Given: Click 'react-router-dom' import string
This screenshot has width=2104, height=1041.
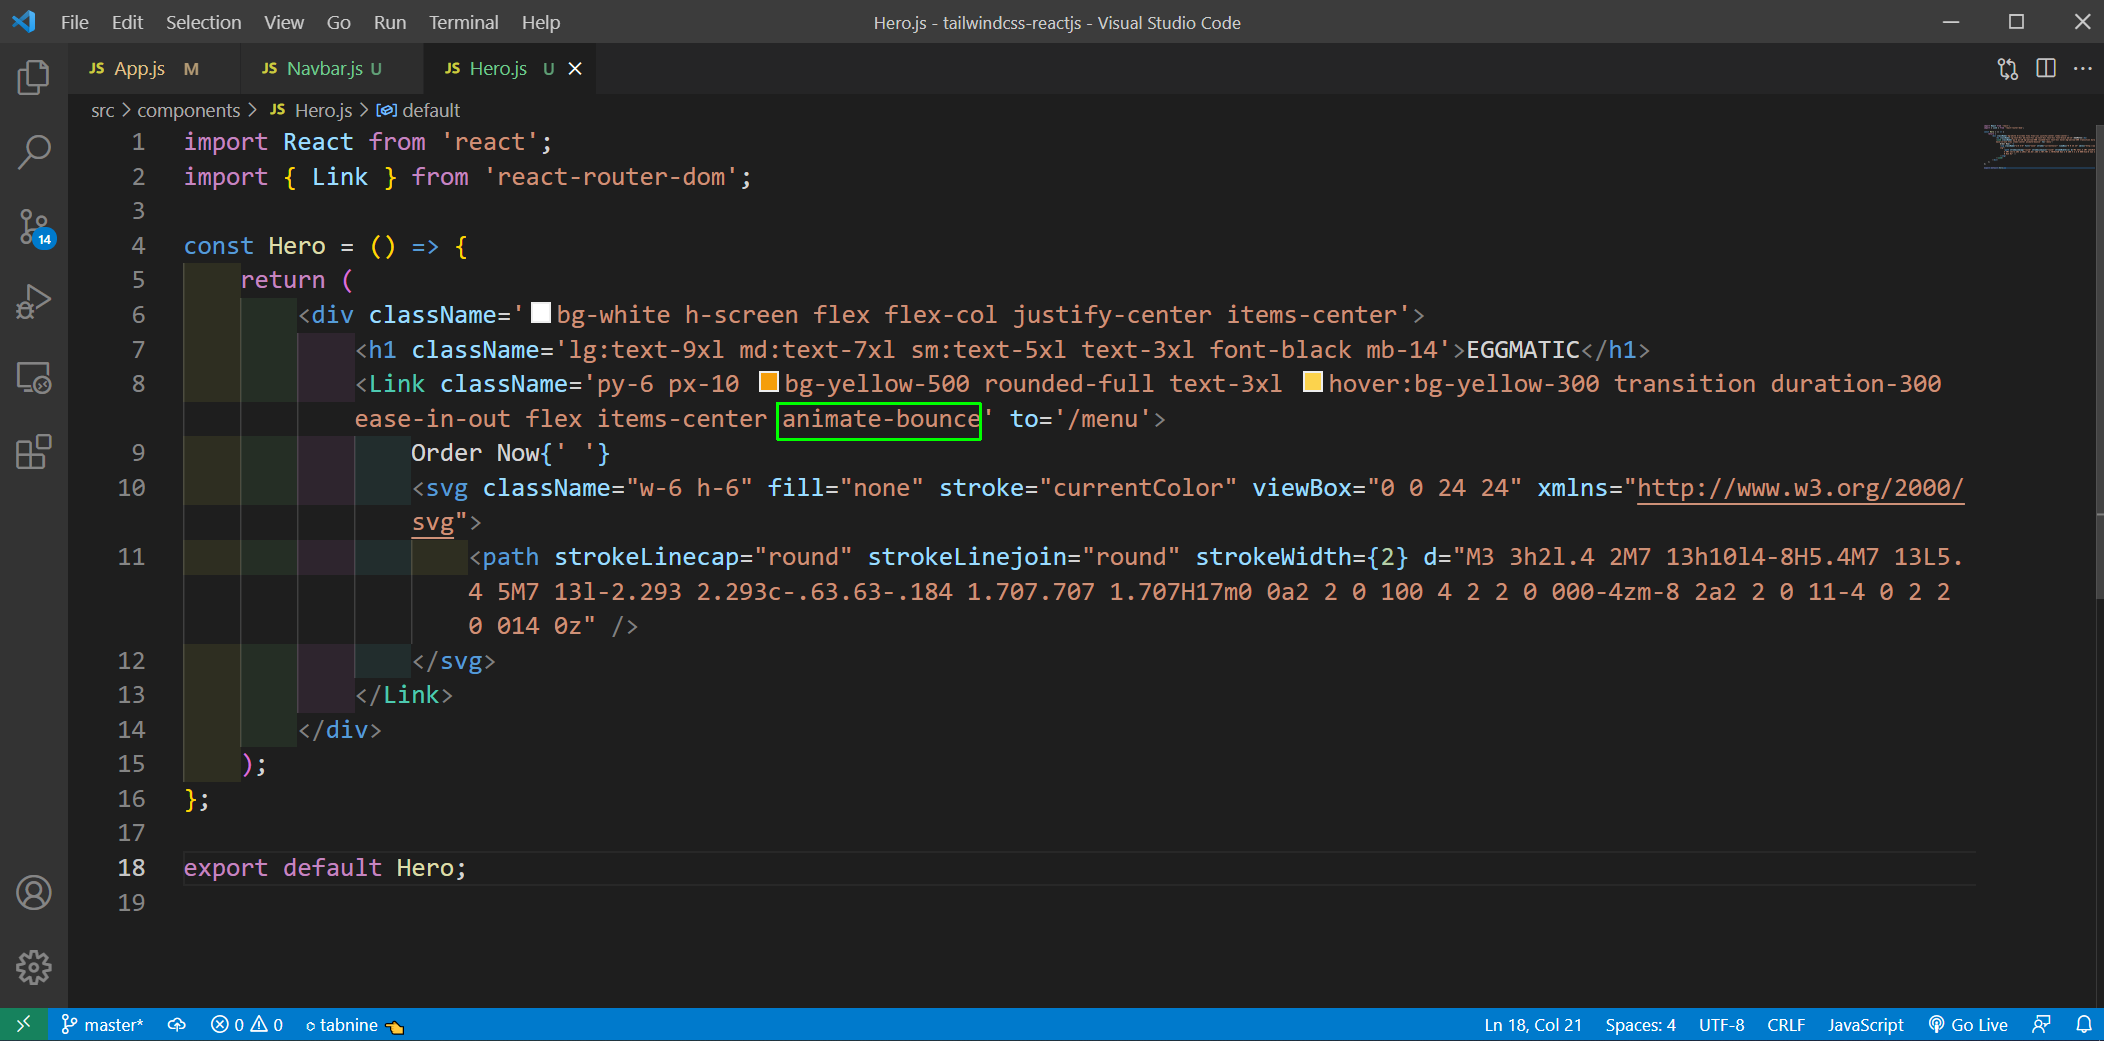Looking at the screenshot, I should click(x=611, y=177).
